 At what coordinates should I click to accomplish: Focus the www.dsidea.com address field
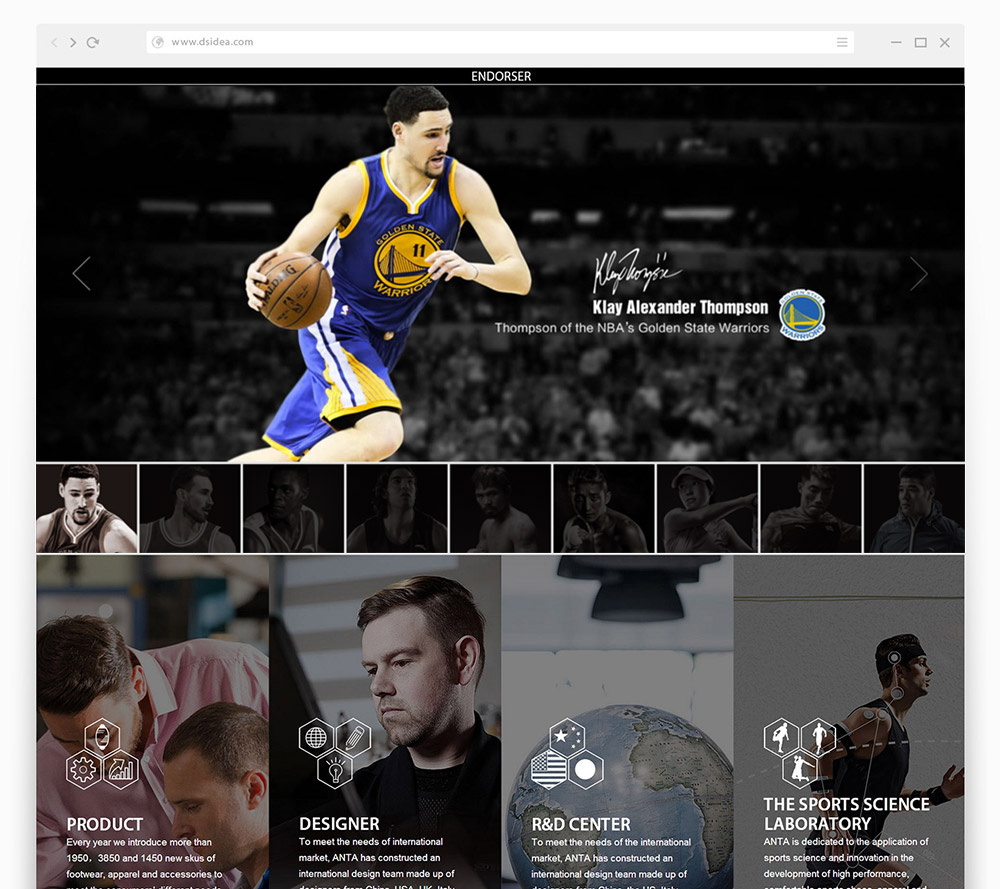(500, 42)
